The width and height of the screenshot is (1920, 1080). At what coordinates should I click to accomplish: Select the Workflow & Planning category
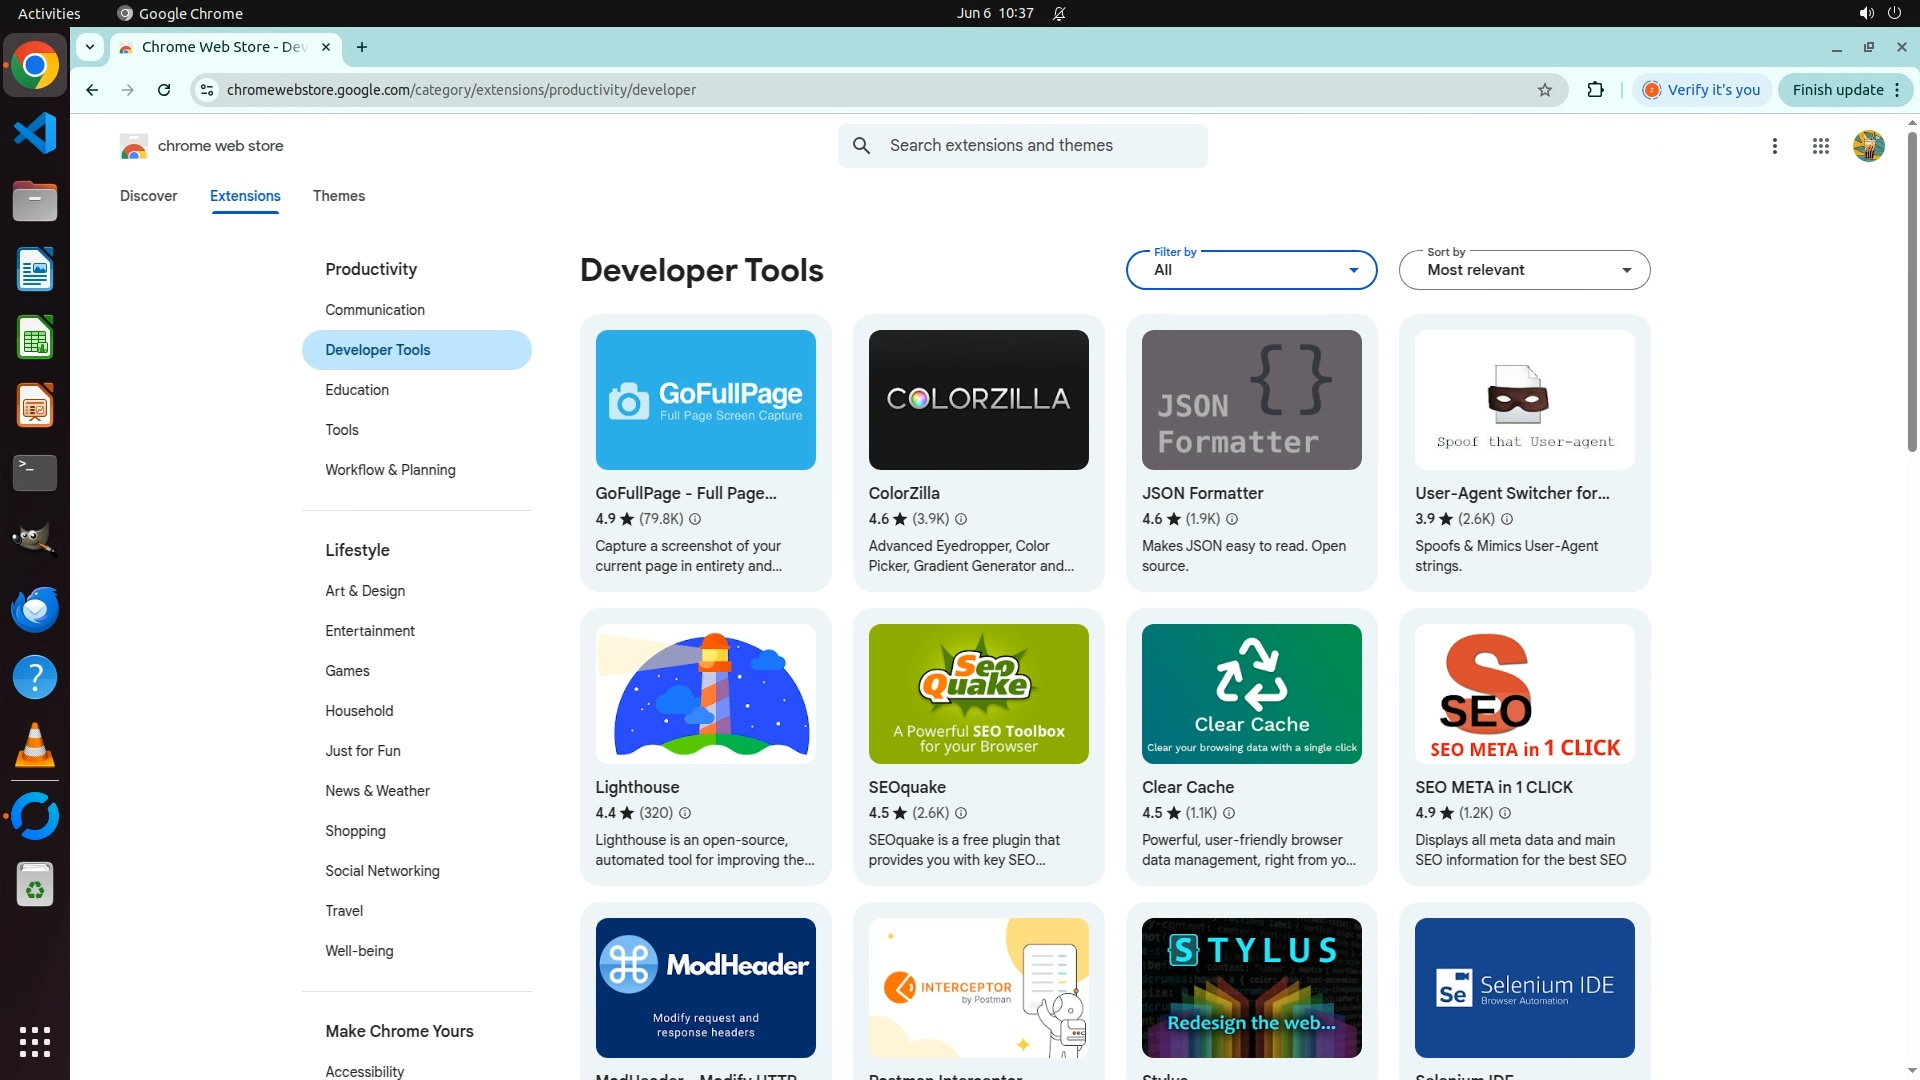tap(390, 470)
